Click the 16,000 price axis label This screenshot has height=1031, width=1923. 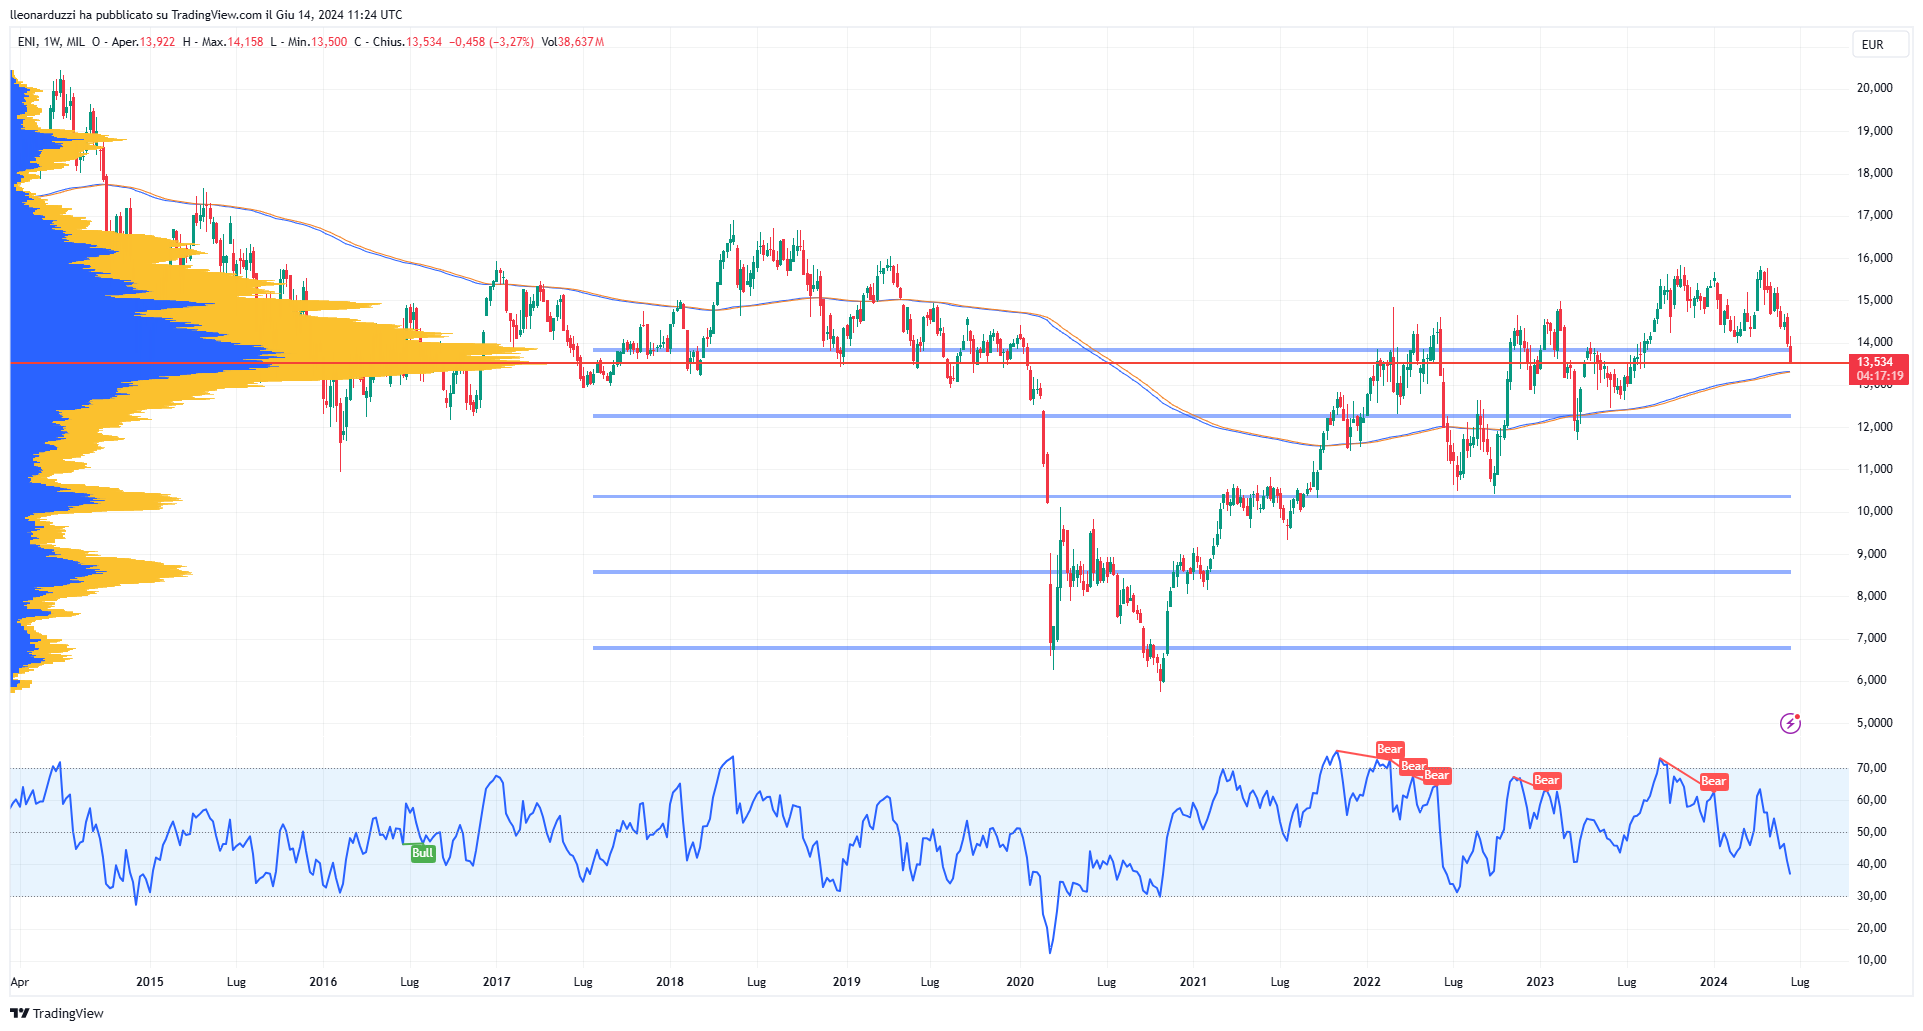pyautogui.click(x=1875, y=258)
